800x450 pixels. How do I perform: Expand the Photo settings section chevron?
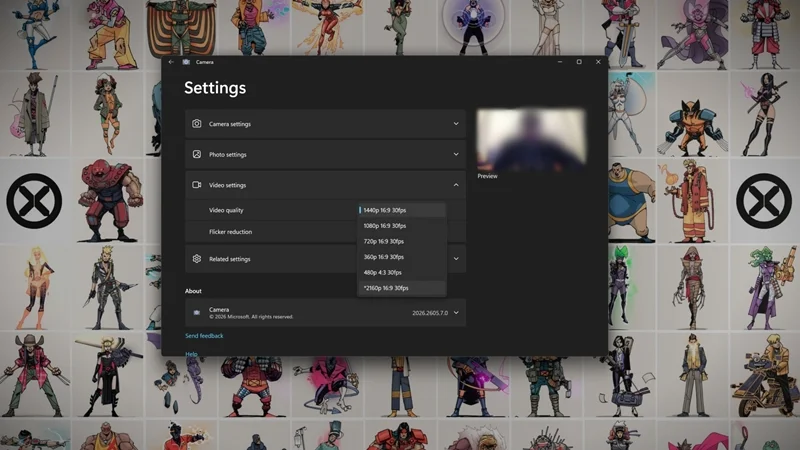pyautogui.click(x=456, y=154)
